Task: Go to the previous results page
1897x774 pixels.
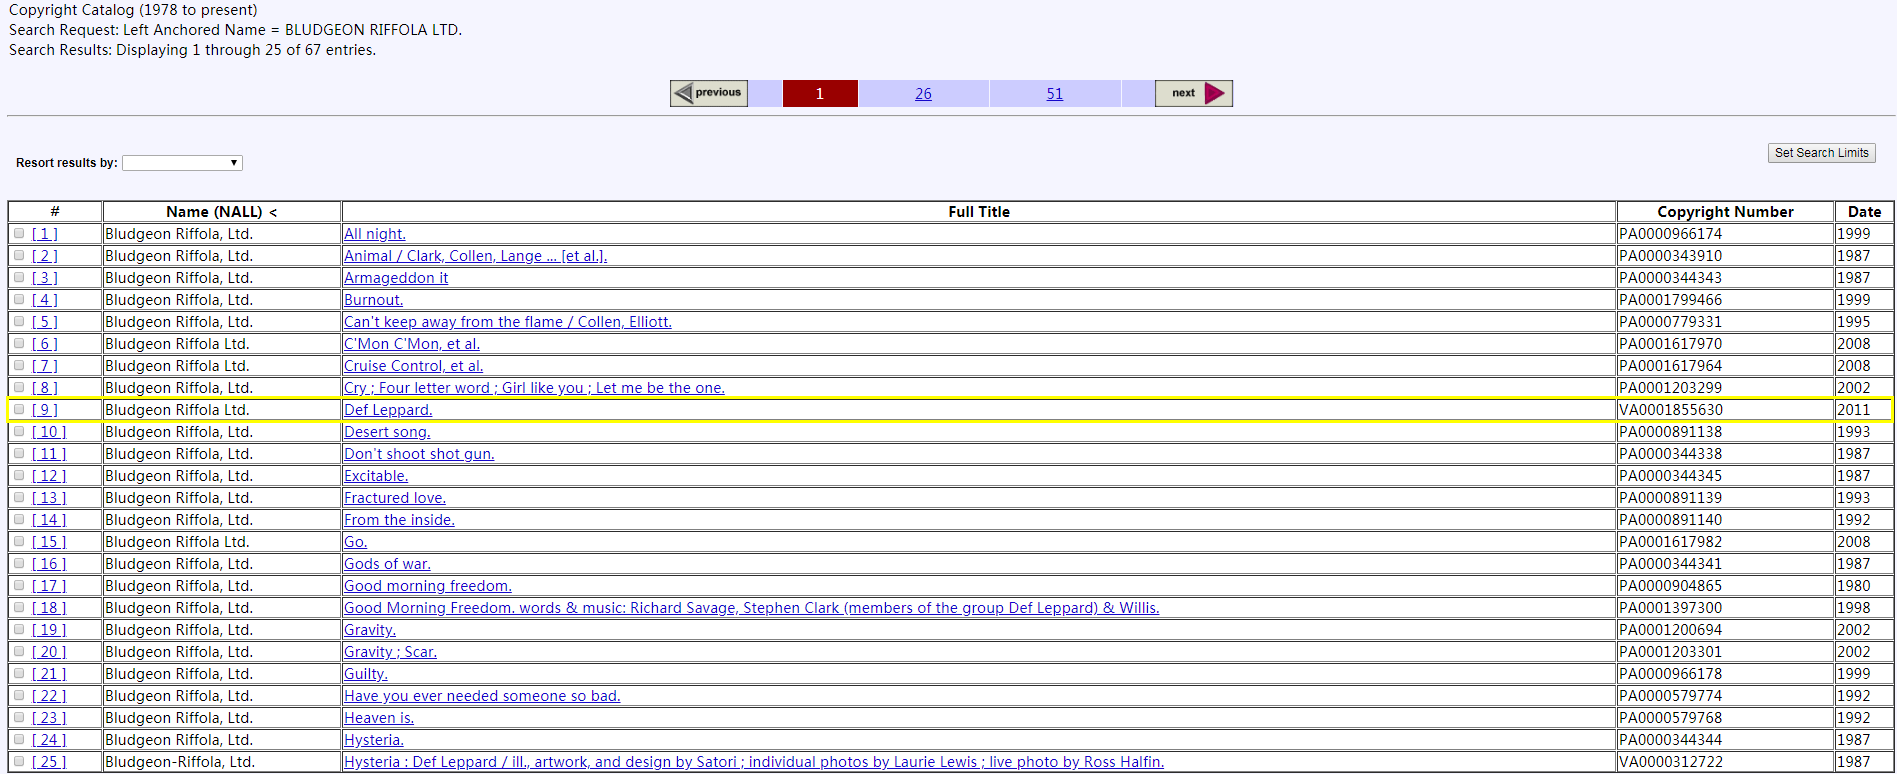Action: click(709, 93)
